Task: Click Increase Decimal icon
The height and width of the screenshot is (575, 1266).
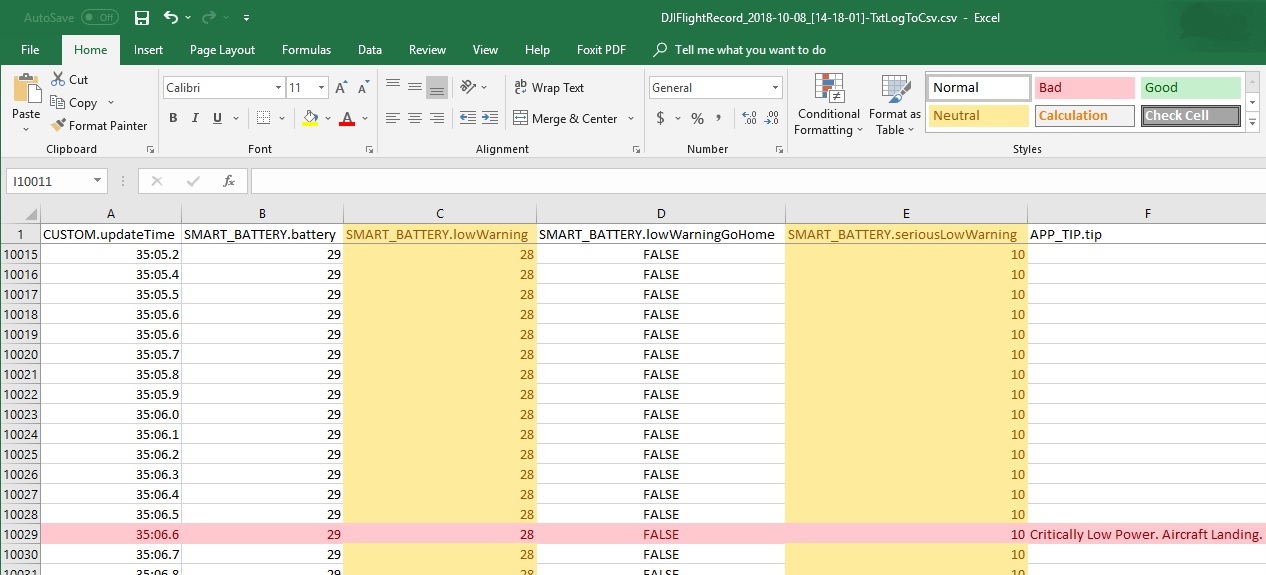Action: [749, 118]
